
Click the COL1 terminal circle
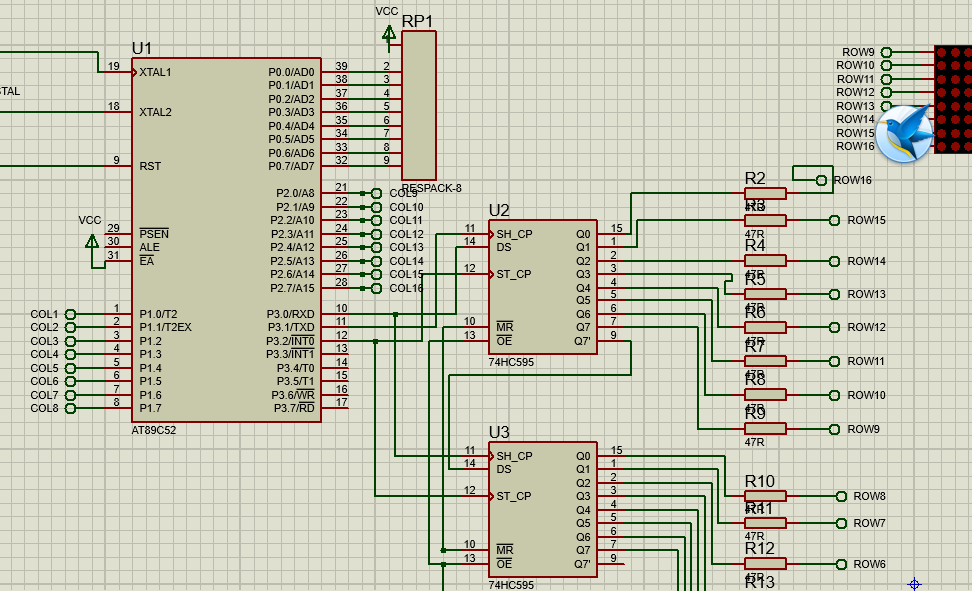[x=70, y=314]
